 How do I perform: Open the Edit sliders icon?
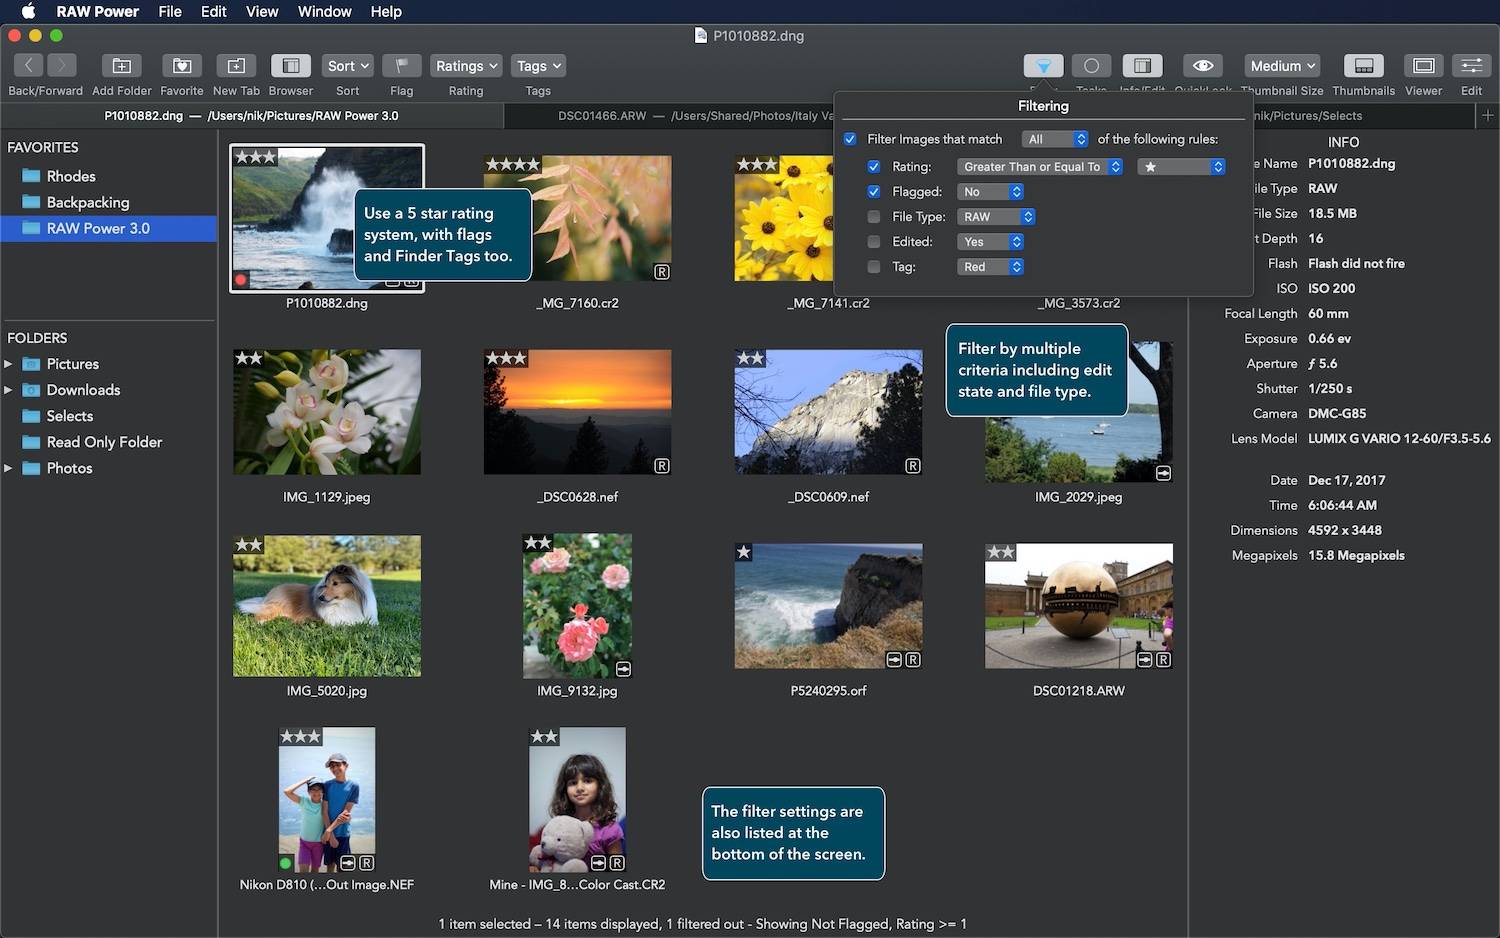click(x=1471, y=65)
